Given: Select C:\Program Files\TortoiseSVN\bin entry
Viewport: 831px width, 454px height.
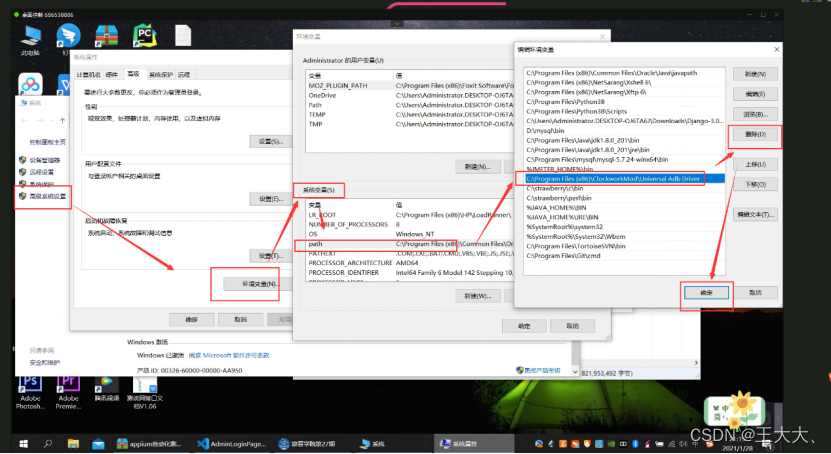Looking at the screenshot, I should pyautogui.click(x=624, y=246).
